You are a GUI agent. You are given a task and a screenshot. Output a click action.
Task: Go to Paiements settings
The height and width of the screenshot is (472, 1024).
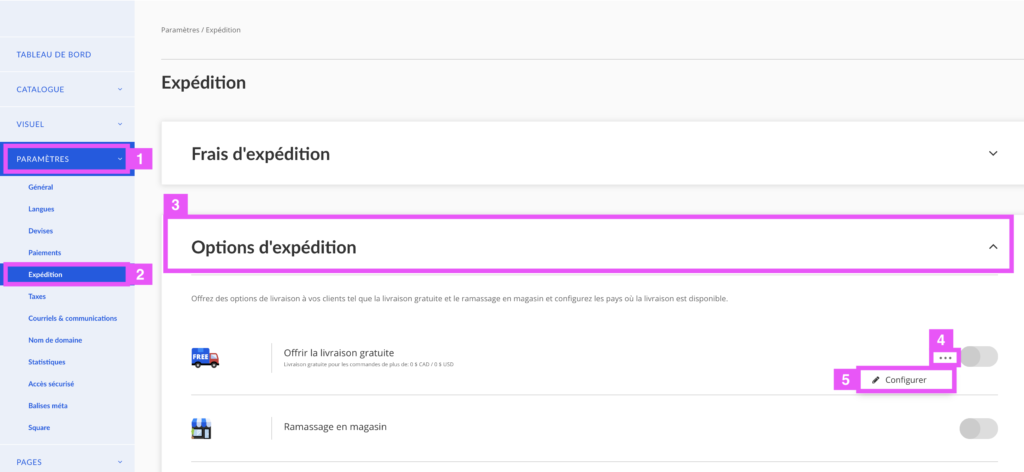pos(44,252)
